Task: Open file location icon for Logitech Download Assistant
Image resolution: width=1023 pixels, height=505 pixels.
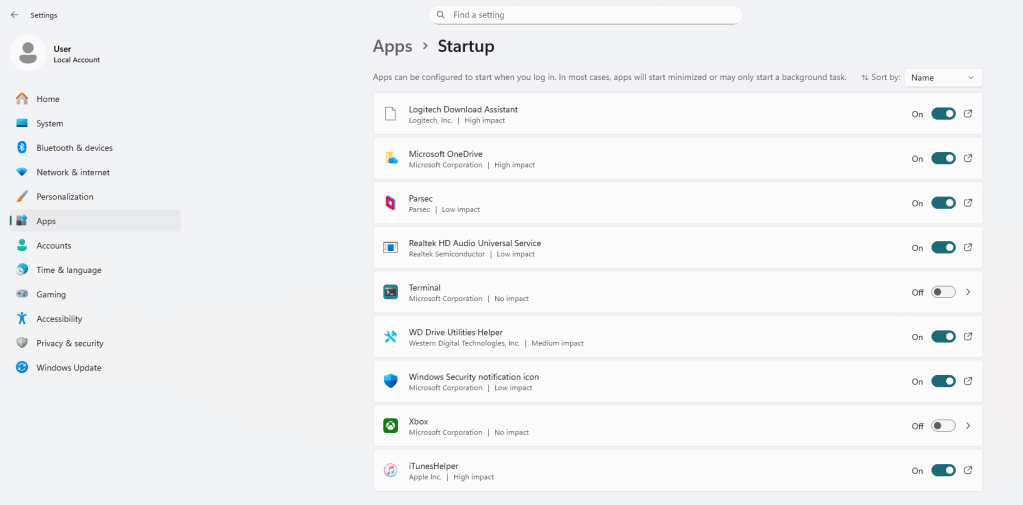Action: (x=968, y=114)
